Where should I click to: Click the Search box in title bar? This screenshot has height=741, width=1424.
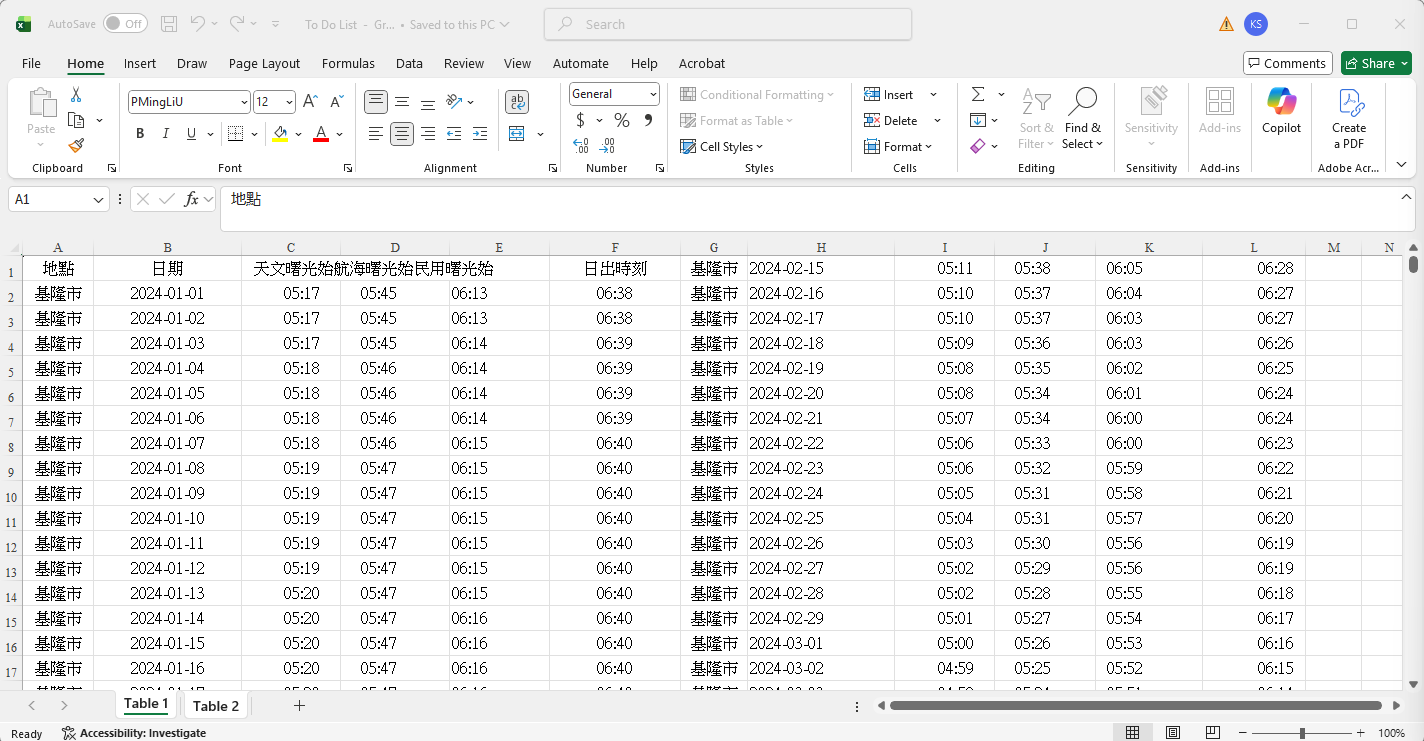[x=727, y=24]
